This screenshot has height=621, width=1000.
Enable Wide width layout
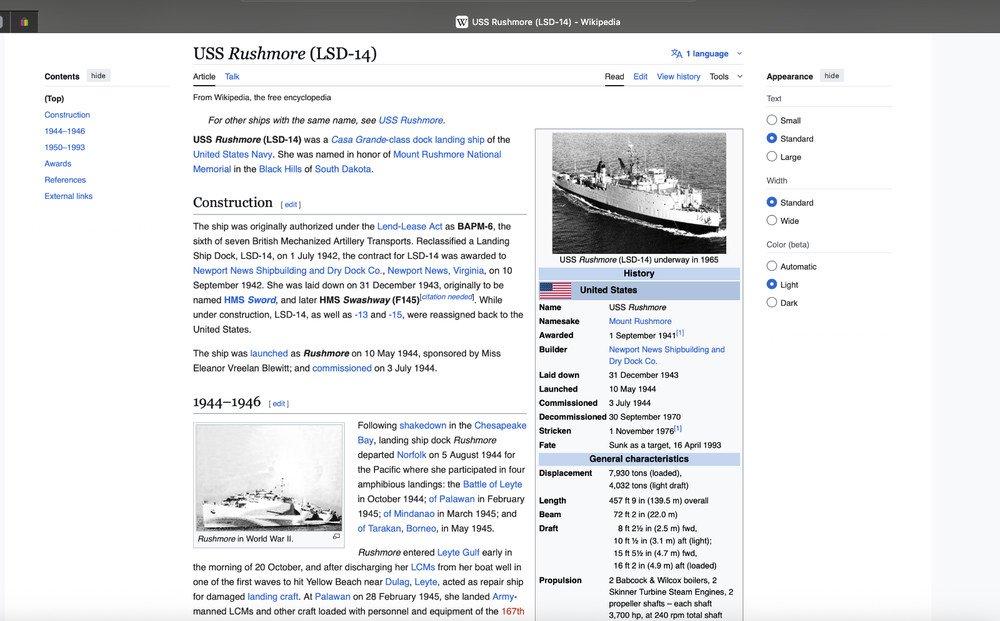click(x=772, y=221)
